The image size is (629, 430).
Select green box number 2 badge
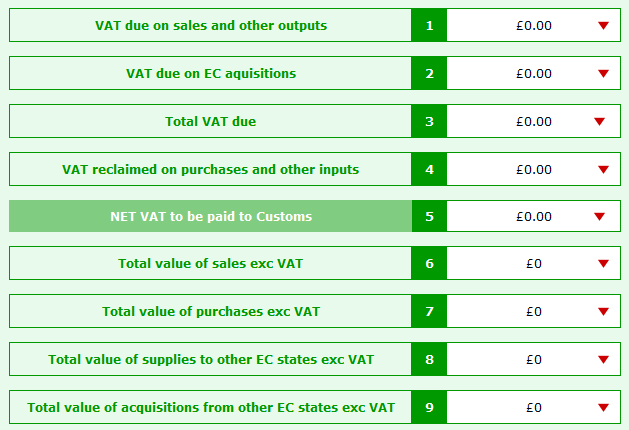coord(429,73)
